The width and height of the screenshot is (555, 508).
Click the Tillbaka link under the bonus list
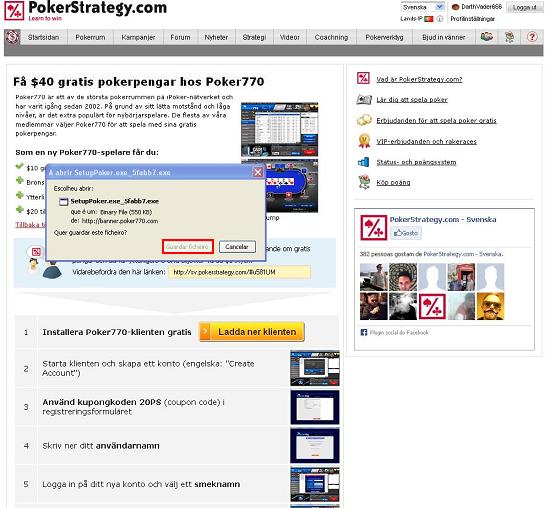pyautogui.click(x=30, y=224)
